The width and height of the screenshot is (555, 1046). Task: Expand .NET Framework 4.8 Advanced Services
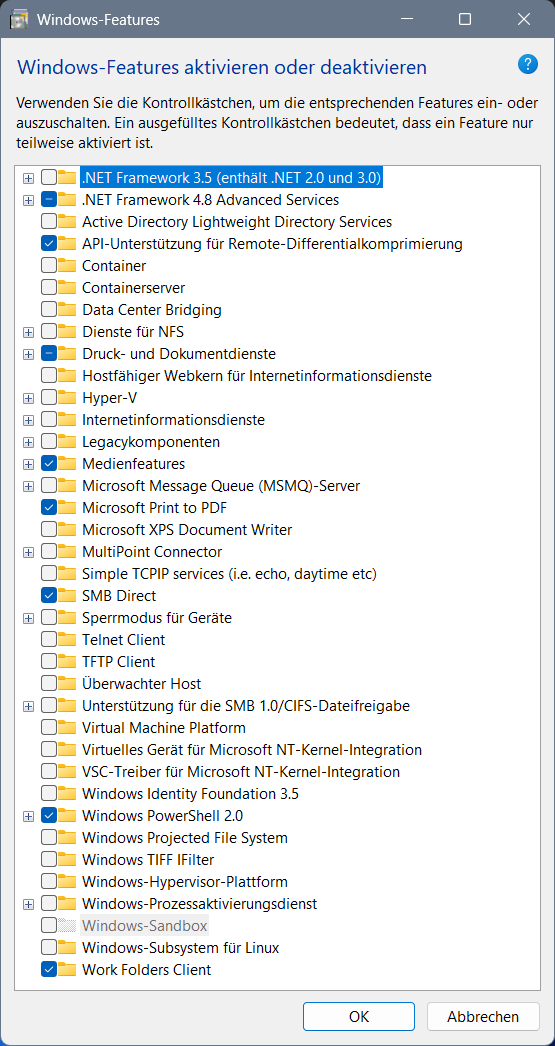click(x=28, y=200)
